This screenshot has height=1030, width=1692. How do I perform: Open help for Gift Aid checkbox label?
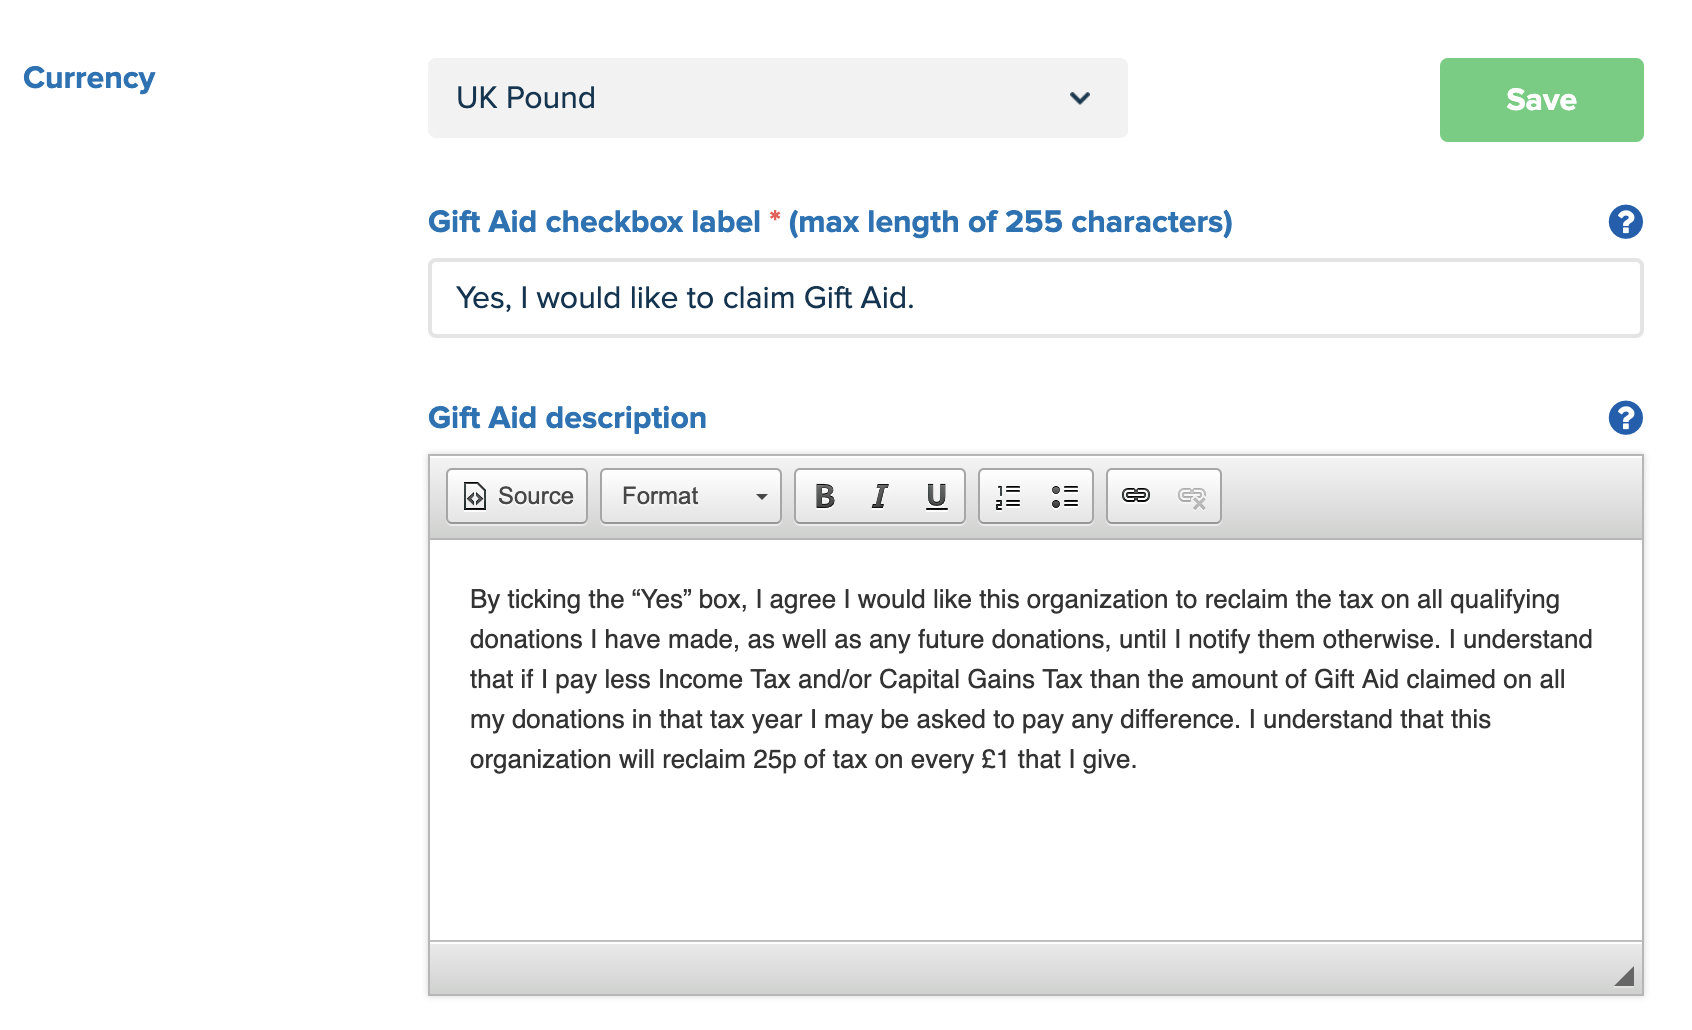[x=1625, y=222]
